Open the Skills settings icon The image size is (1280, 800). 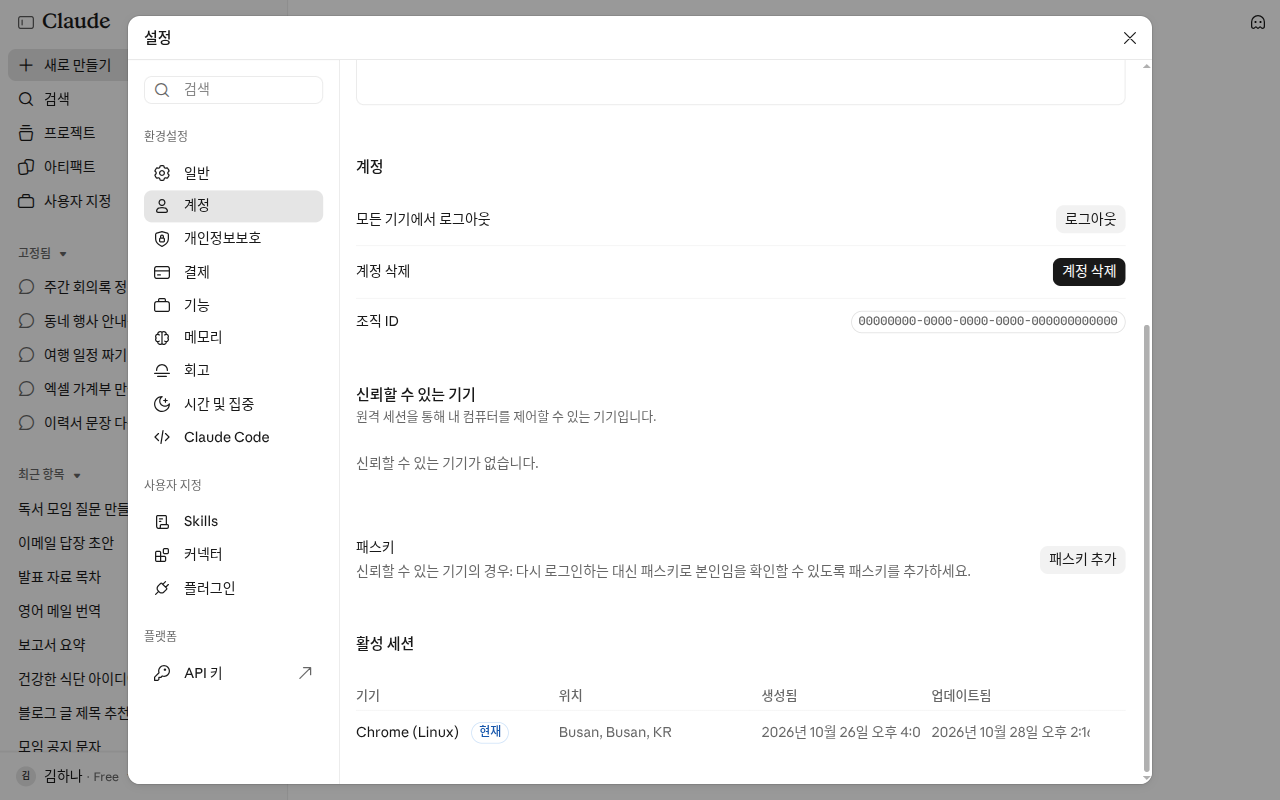point(162,522)
